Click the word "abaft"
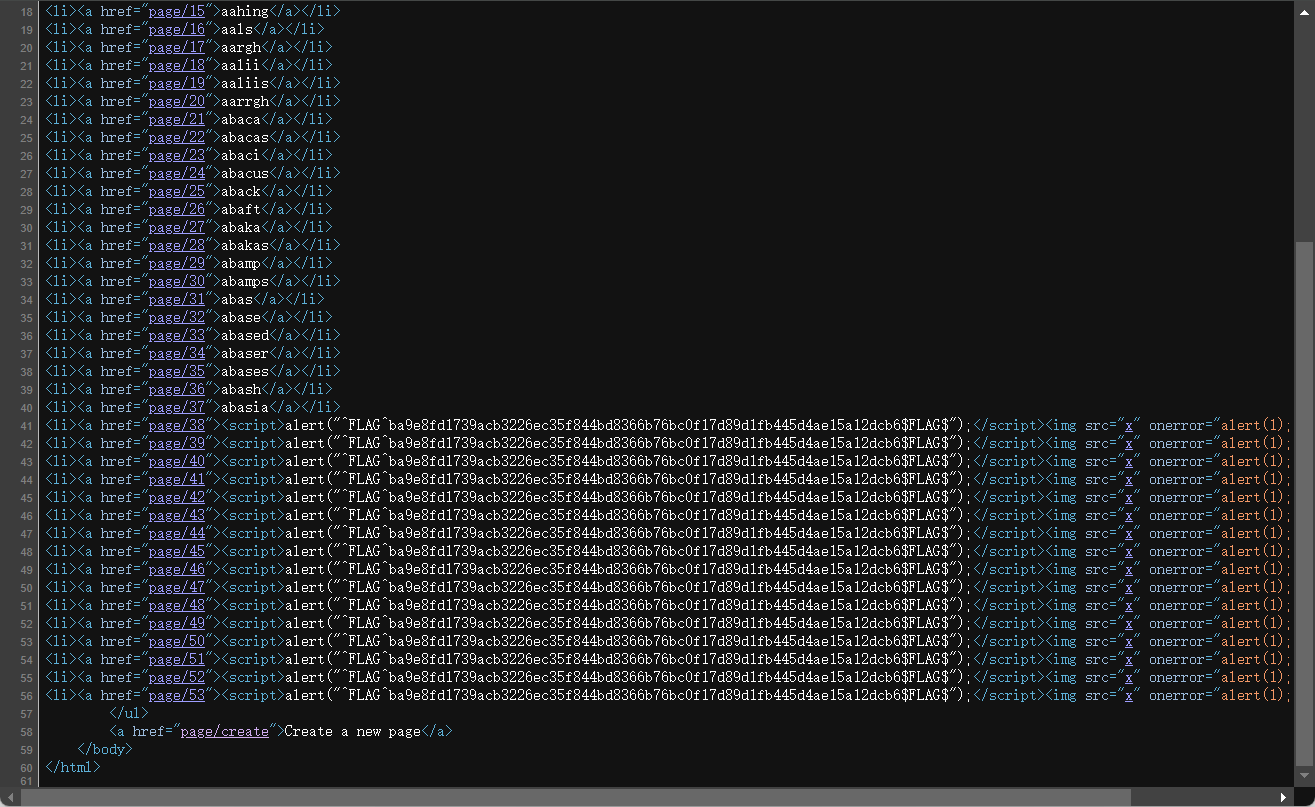 [x=241, y=209]
